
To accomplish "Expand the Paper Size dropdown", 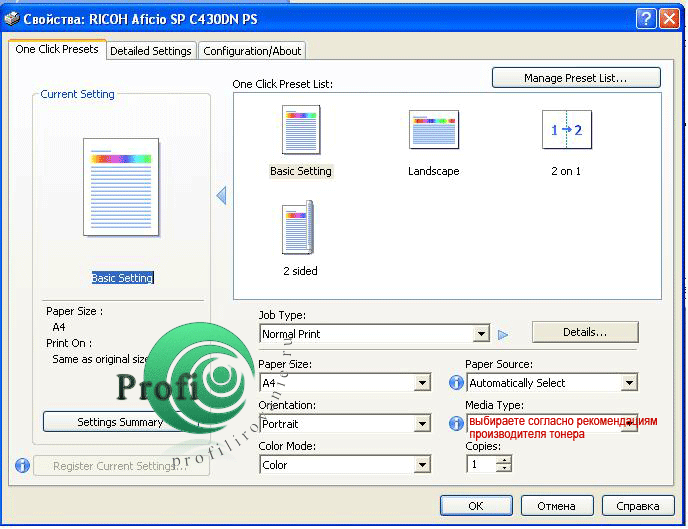I will coord(422,383).
